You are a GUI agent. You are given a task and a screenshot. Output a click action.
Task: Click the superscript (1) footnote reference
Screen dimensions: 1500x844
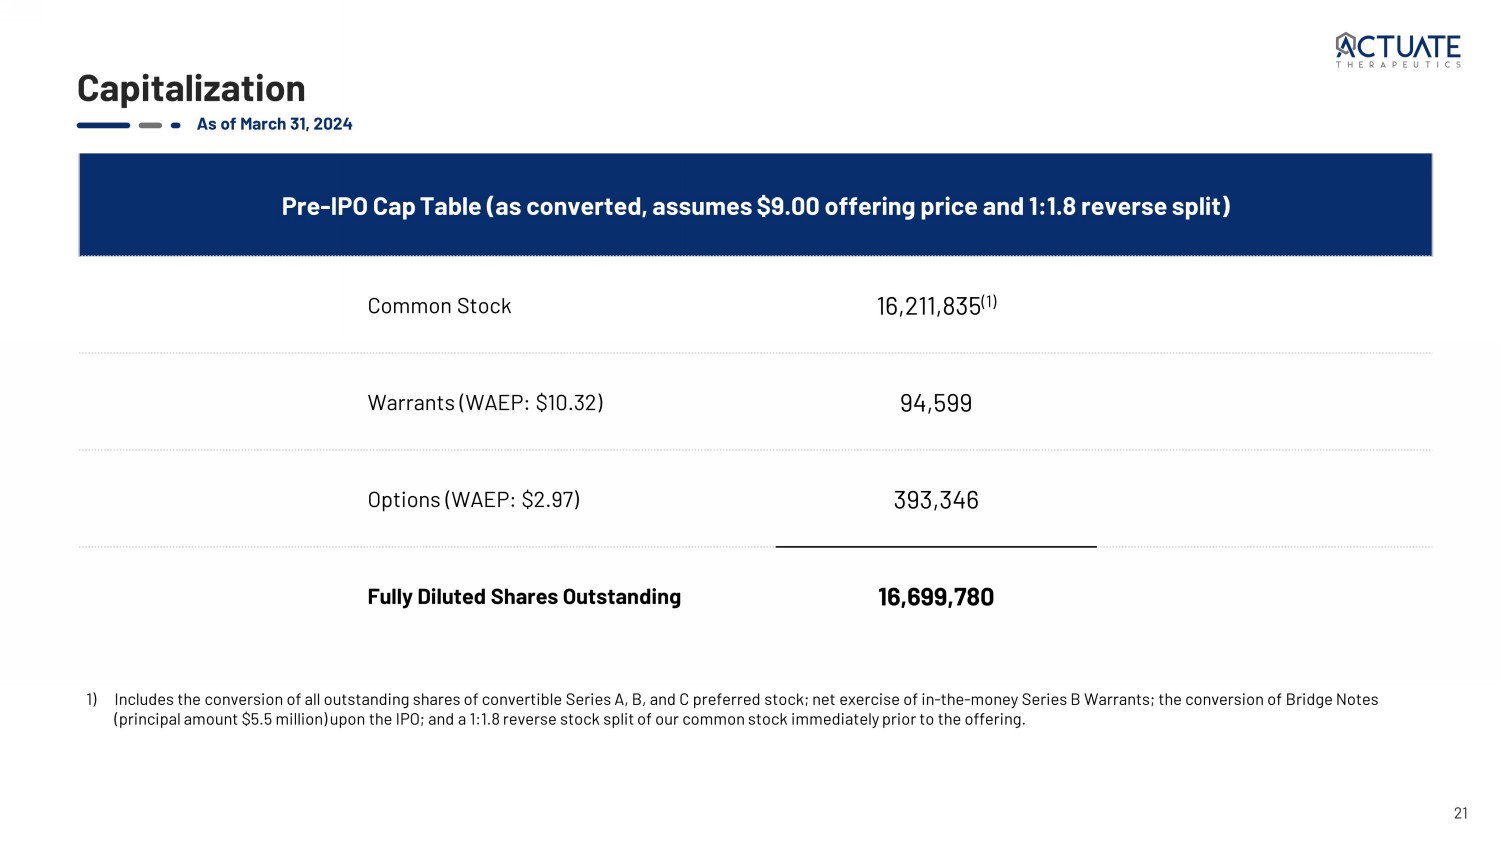click(989, 301)
